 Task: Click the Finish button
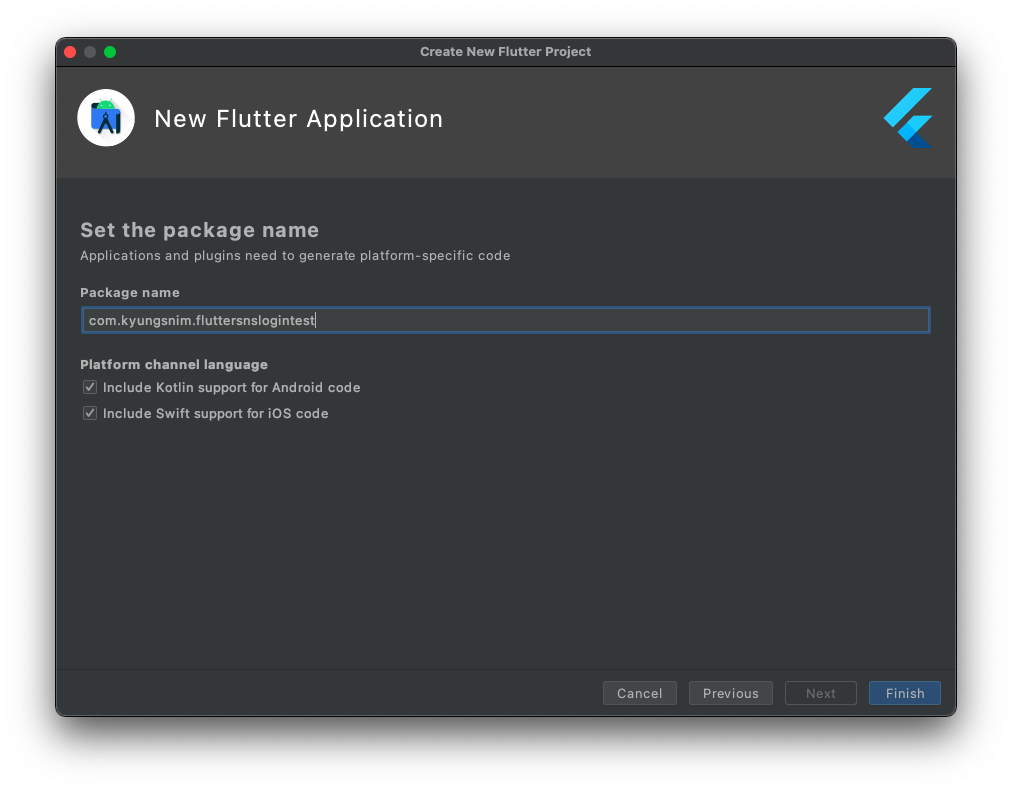coord(904,693)
